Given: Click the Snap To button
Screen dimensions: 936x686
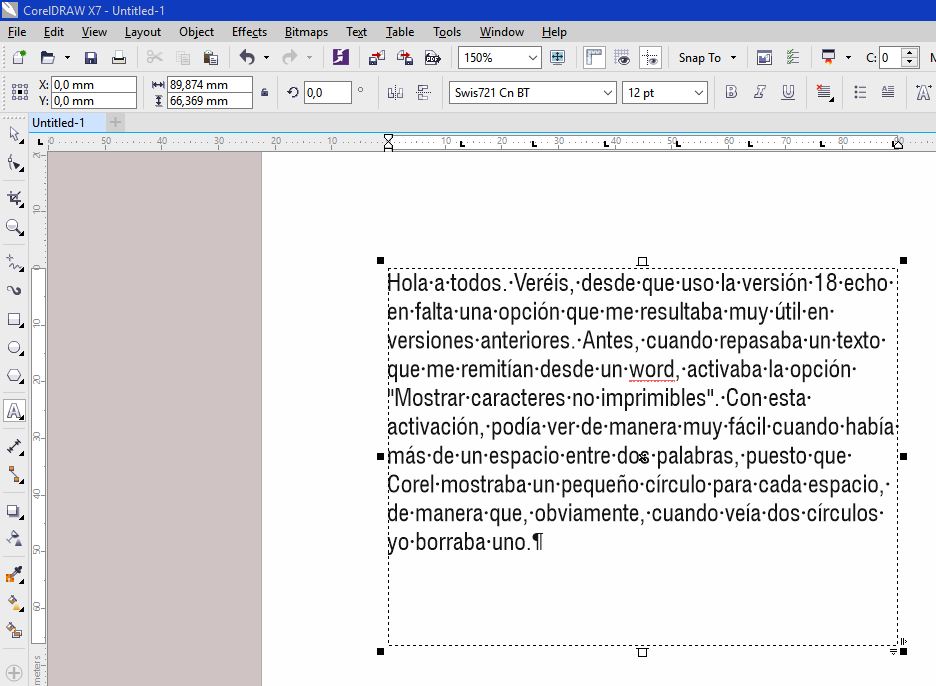Looking at the screenshot, I should 707,58.
